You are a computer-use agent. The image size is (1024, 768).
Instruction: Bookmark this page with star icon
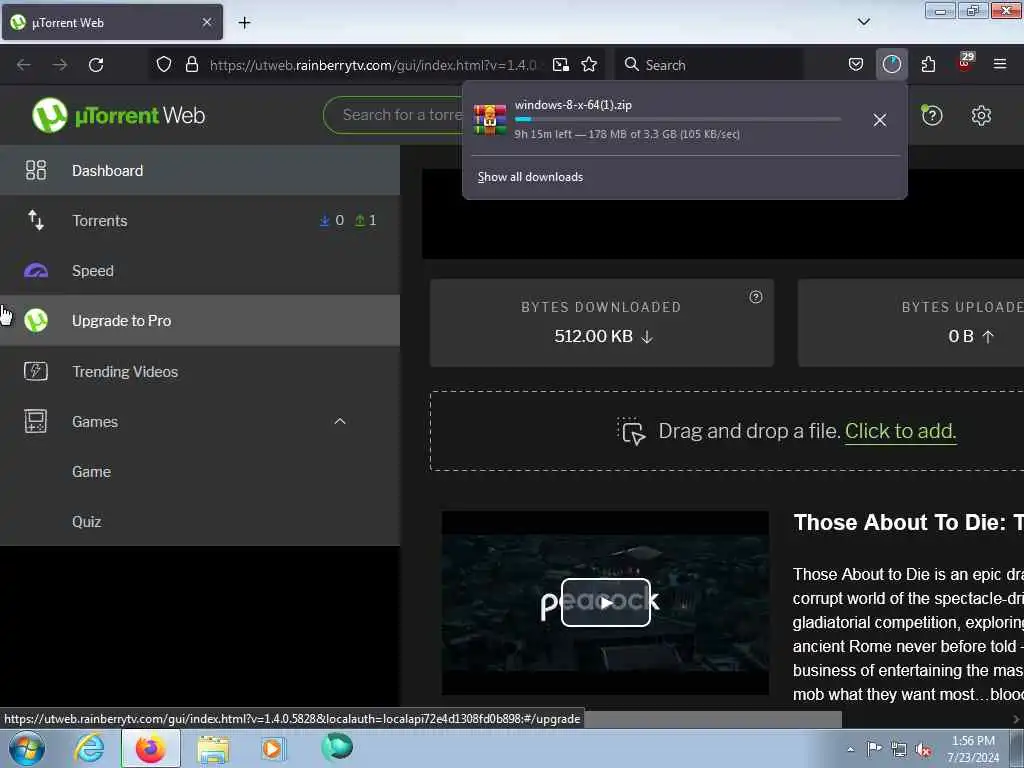point(589,64)
